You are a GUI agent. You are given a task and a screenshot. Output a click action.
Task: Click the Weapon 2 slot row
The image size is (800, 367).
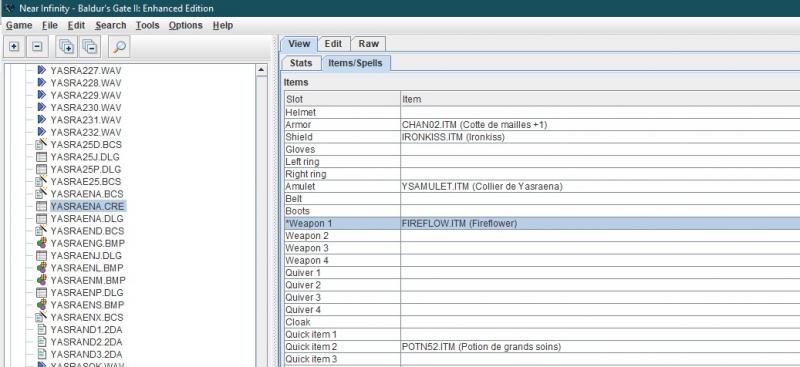coord(542,236)
